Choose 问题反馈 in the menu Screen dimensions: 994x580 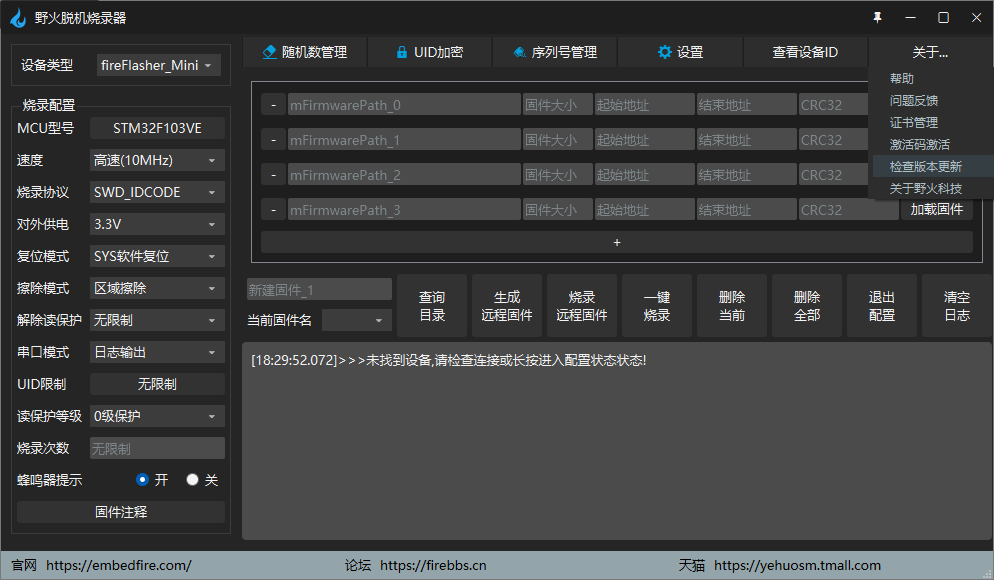pyautogui.click(x=913, y=101)
